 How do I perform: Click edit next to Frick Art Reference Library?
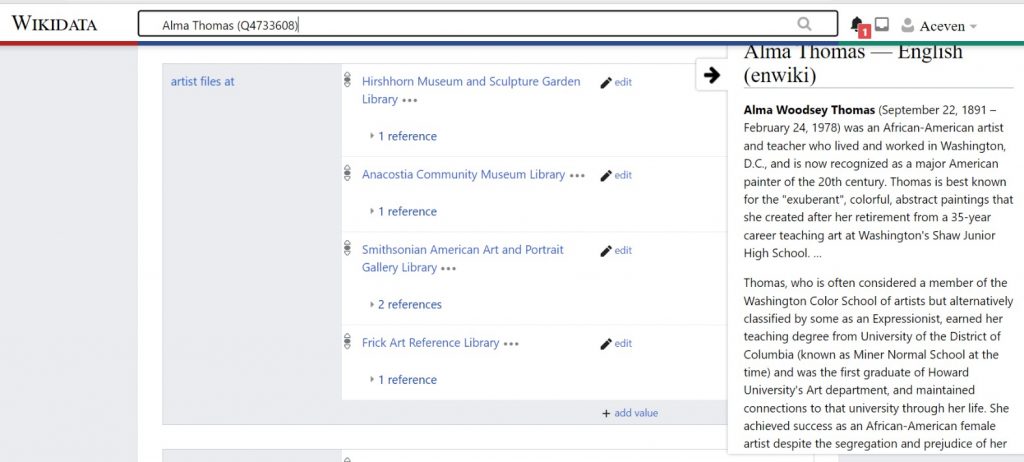pyautogui.click(x=616, y=343)
